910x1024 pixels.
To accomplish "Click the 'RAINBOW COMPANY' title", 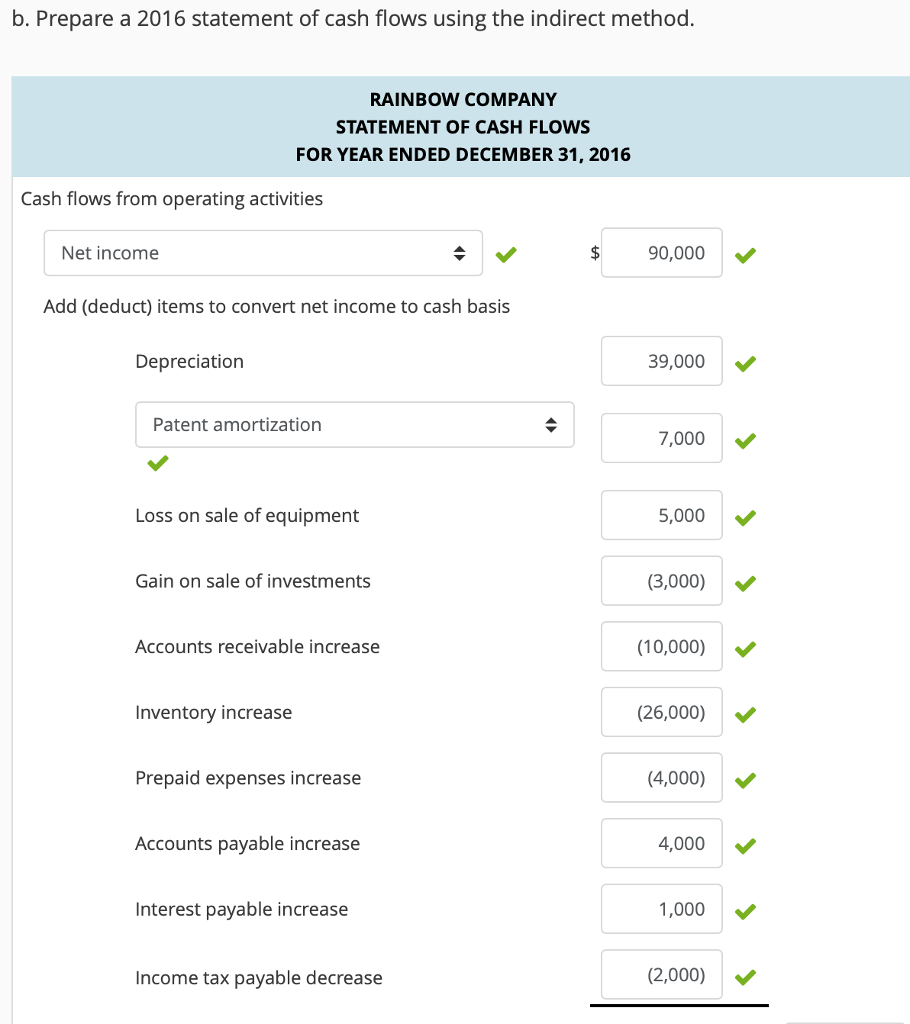I will click(x=463, y=99).
